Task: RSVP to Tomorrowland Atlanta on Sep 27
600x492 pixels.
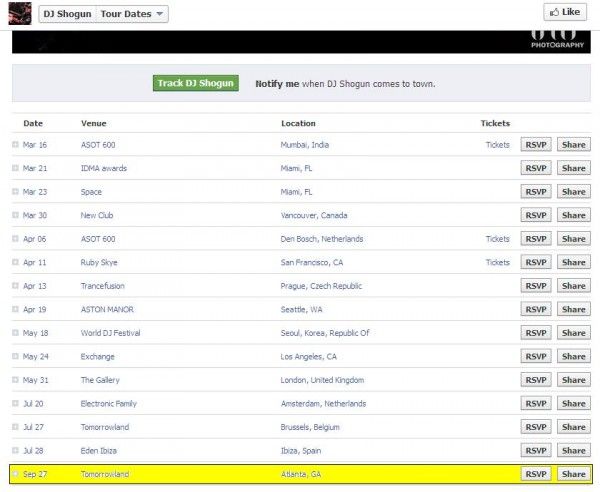Action: coord(536,474)
